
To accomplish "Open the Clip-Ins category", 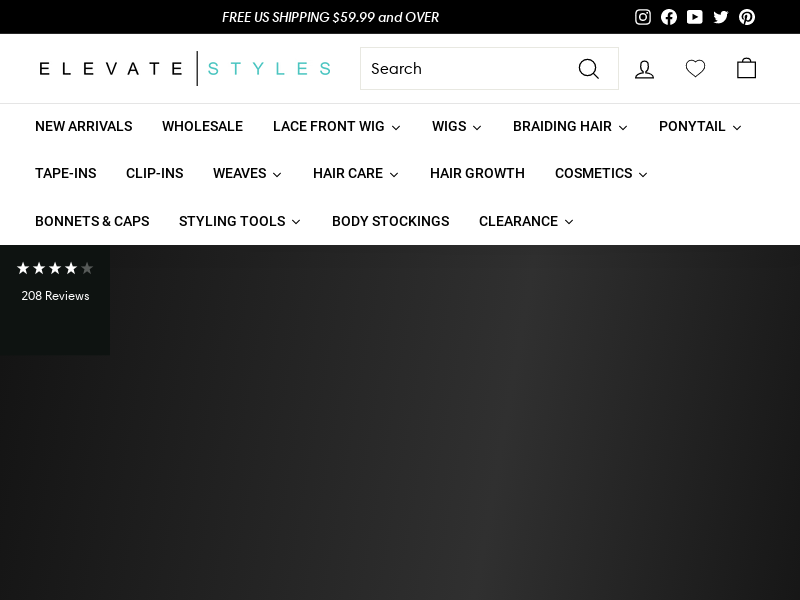I will [155, 173].
